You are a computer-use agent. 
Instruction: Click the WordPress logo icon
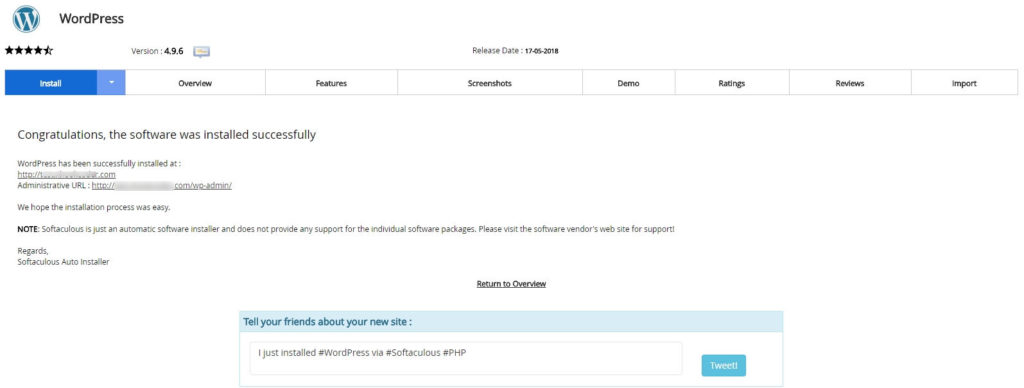(26, 19)
